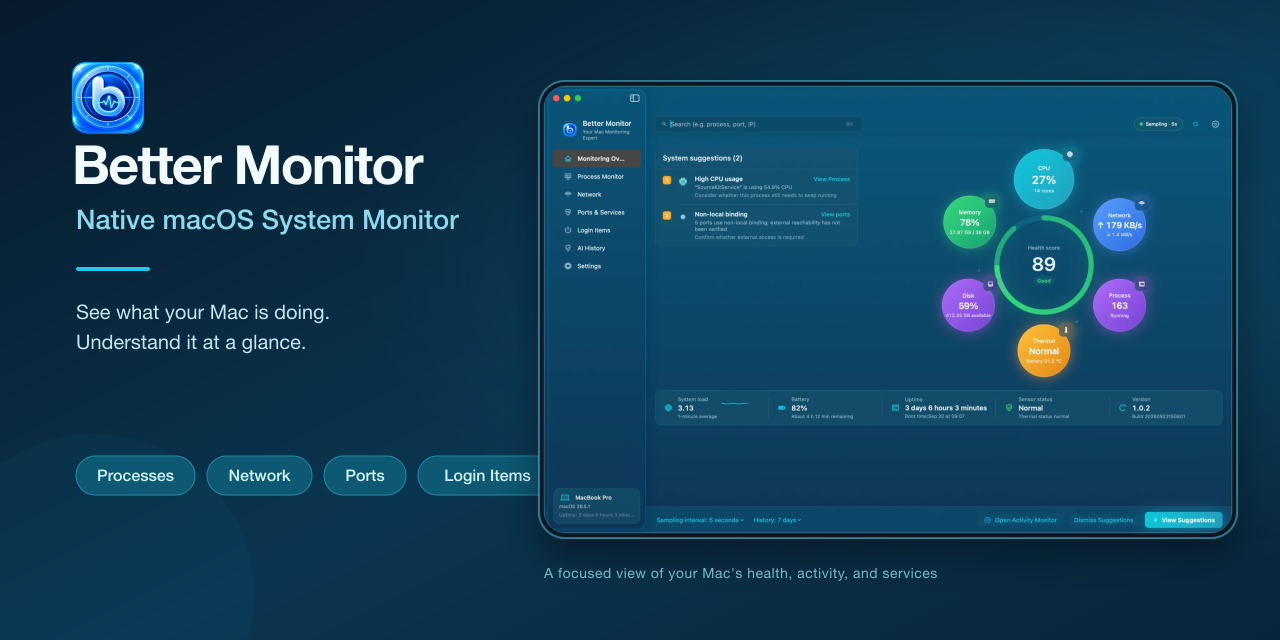Click the Open Activity Monitor button

point(1020,520)
